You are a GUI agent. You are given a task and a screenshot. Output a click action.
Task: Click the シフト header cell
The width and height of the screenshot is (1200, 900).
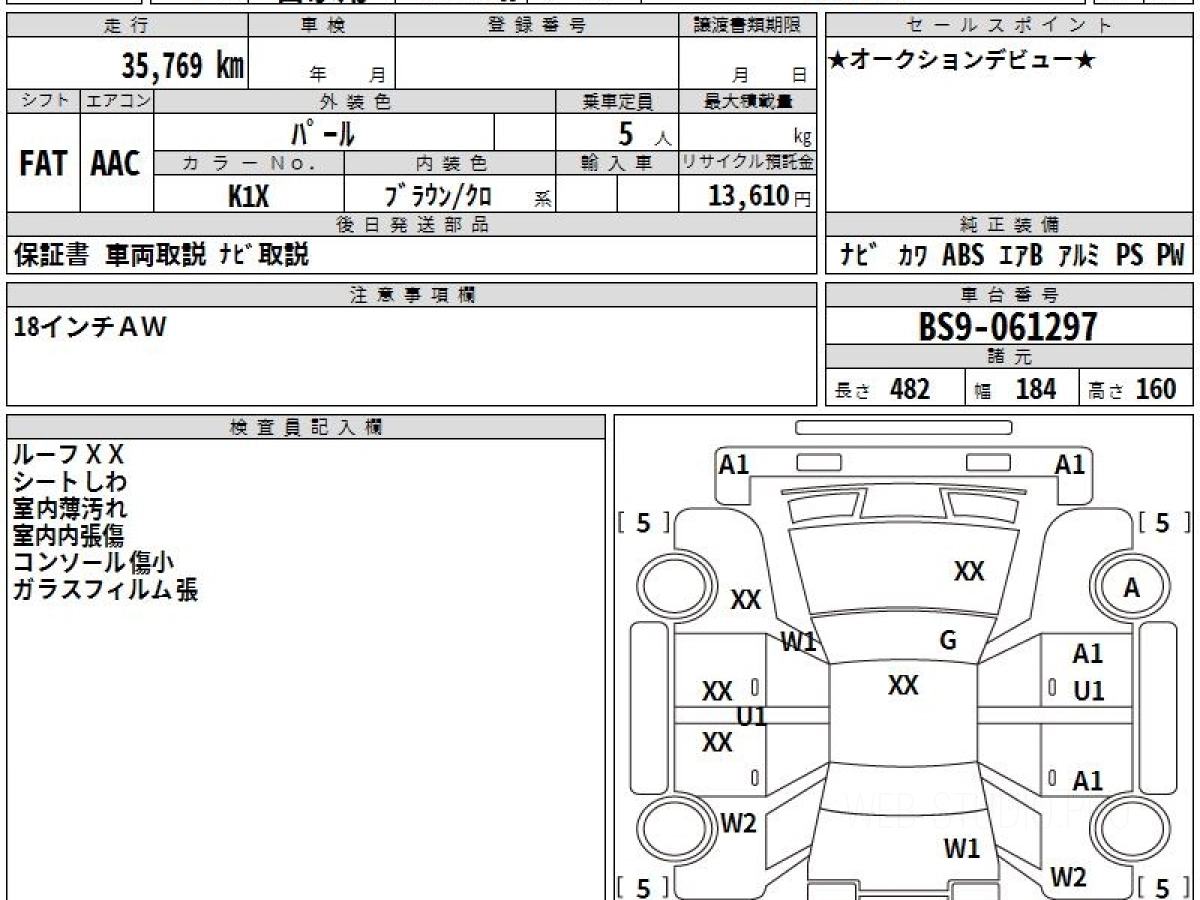coord(43,101)
